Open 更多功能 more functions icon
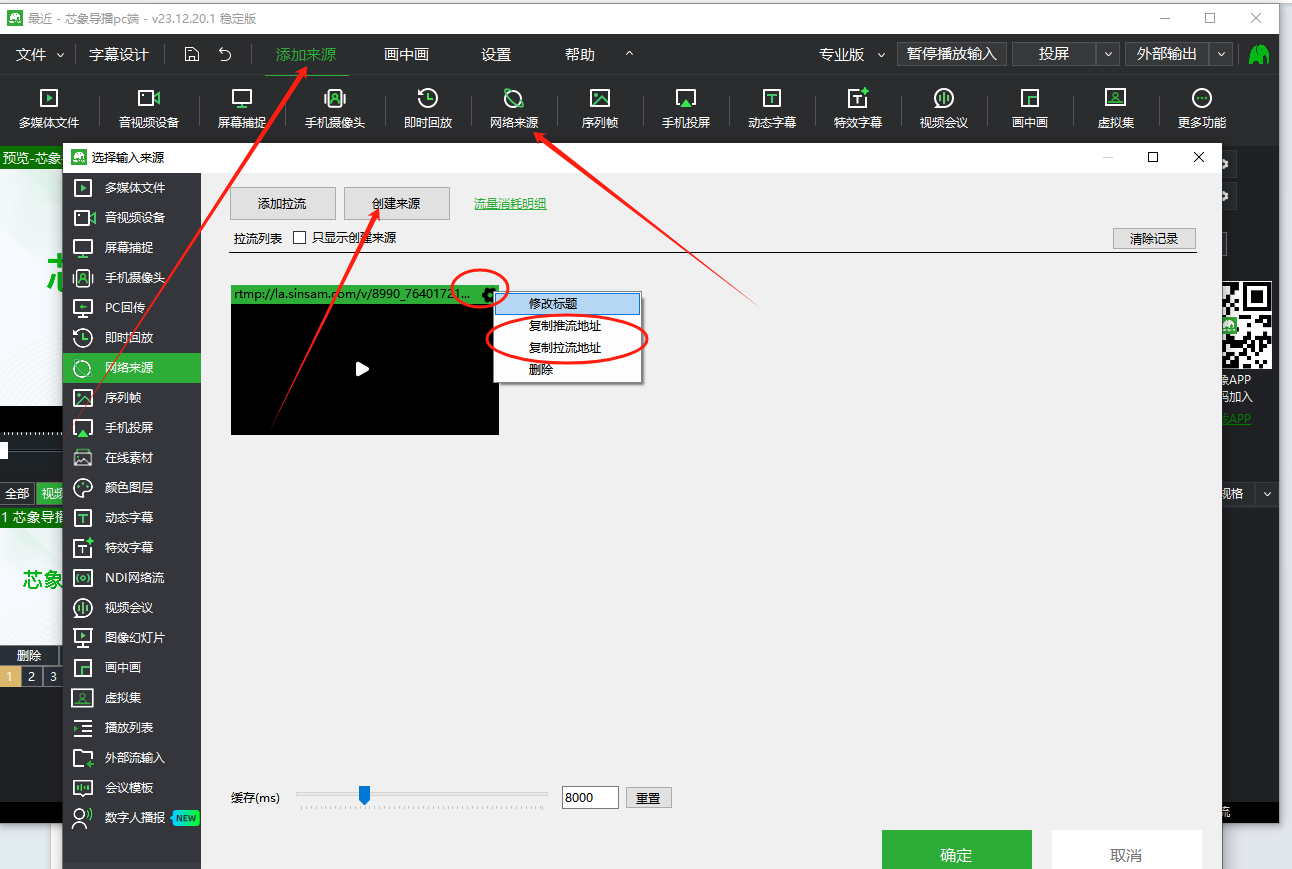 pos(1201,108)
